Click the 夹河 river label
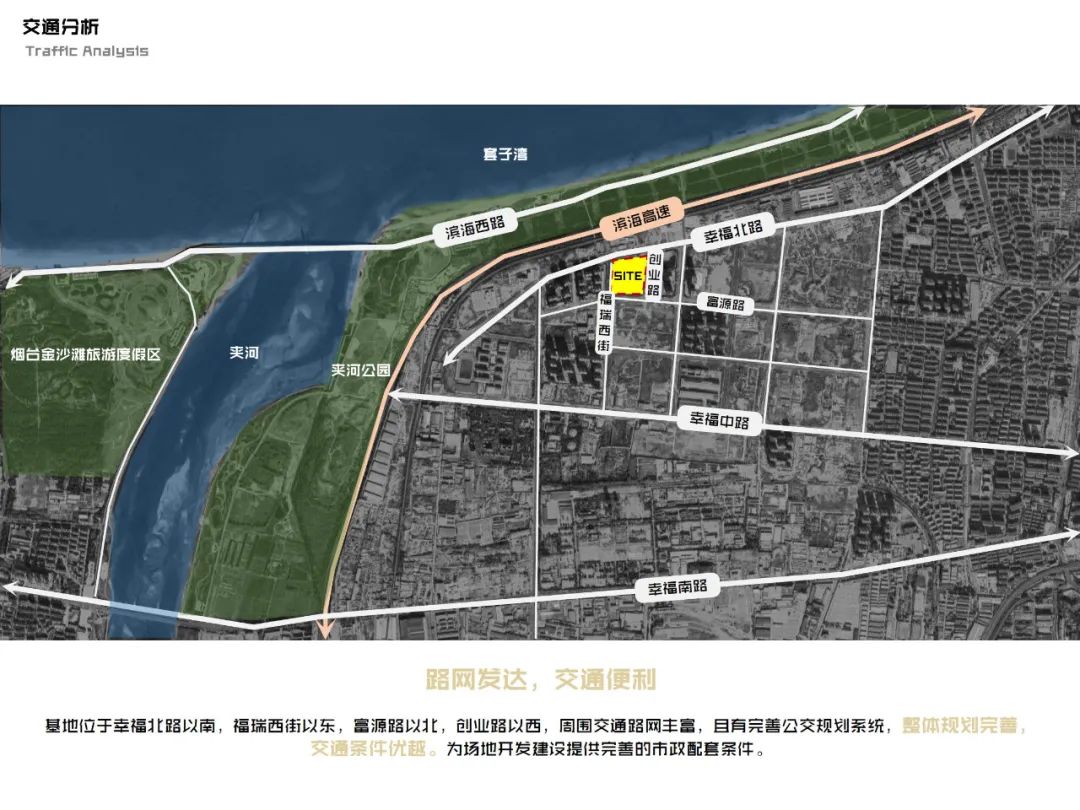1080x810 pixels. tap(244, 353)
